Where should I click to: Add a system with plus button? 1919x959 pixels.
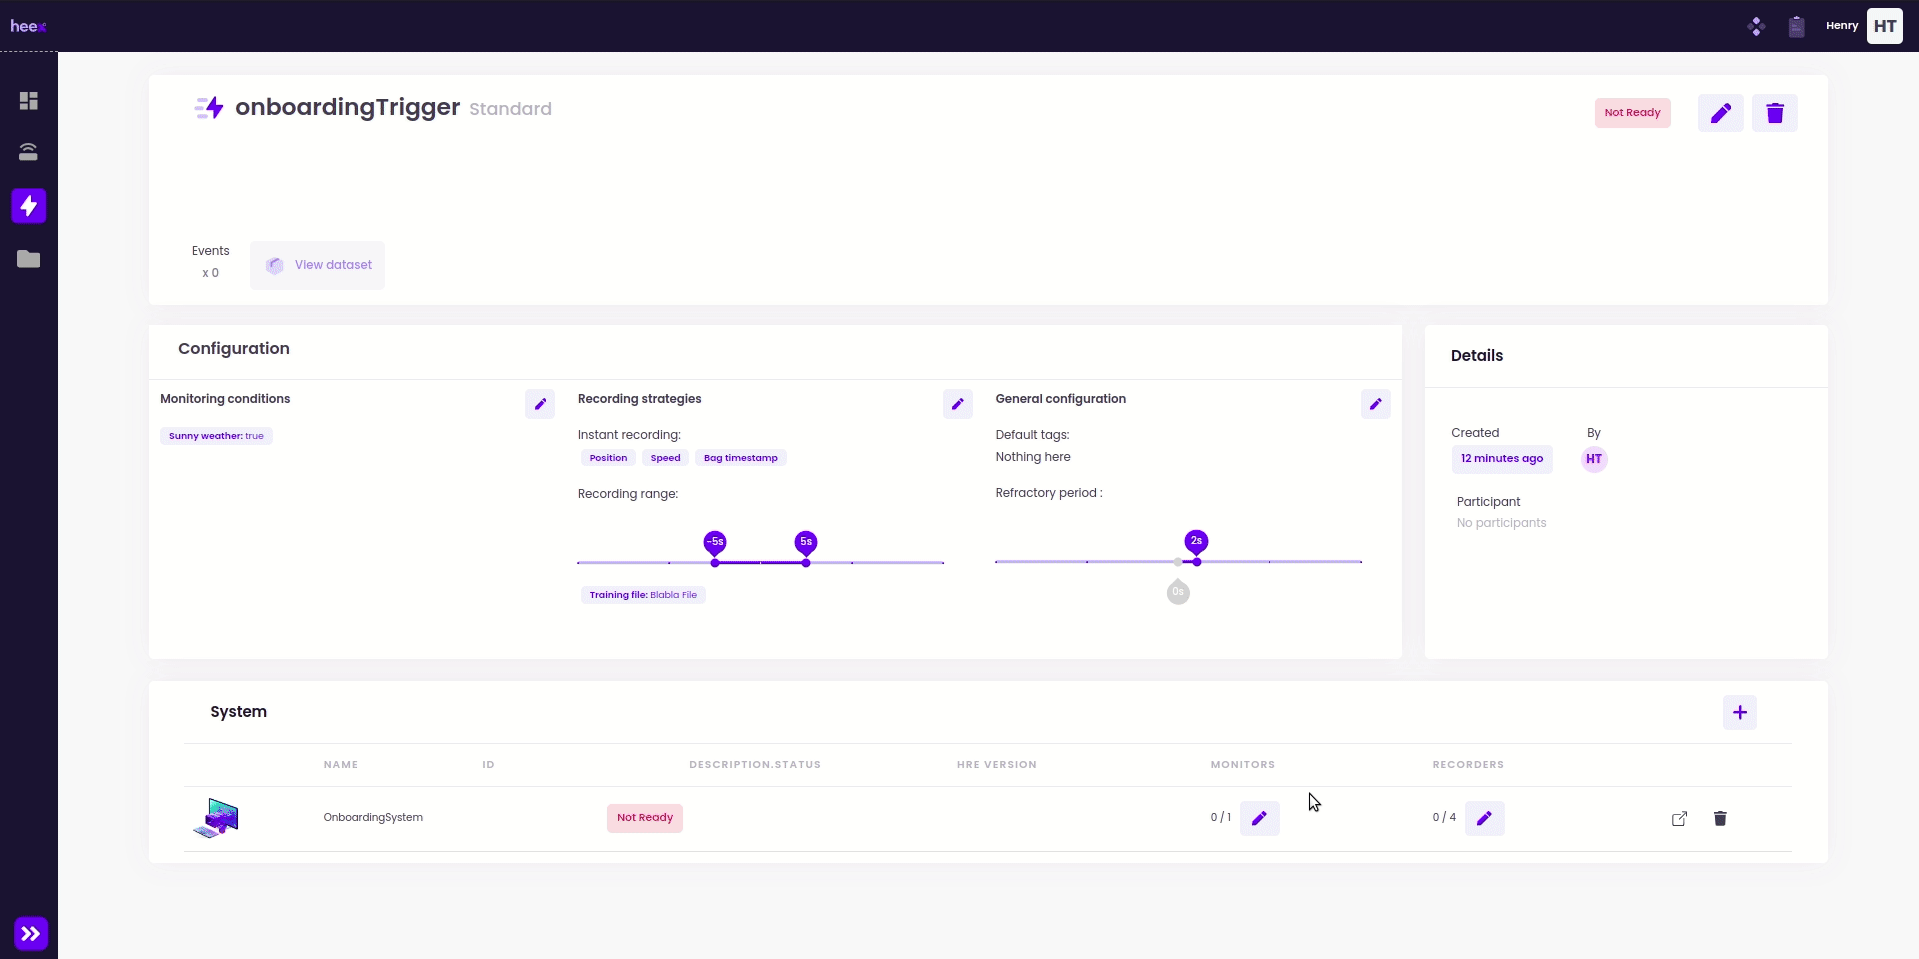point(1740,713)
